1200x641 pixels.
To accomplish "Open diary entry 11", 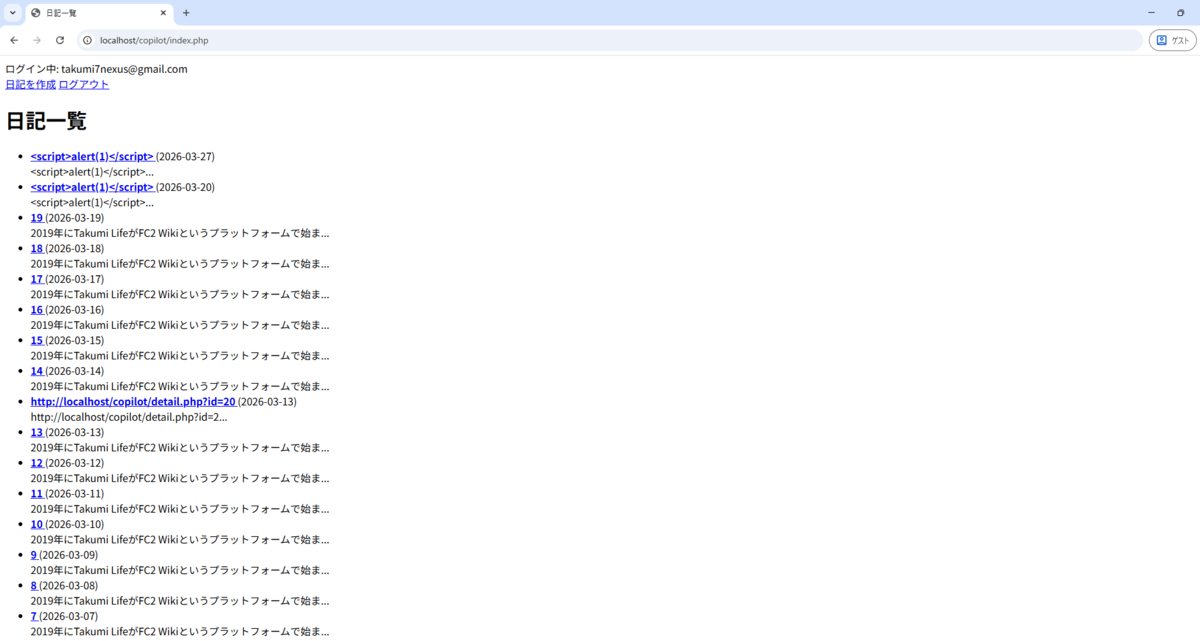I will [x=37, y=493].
